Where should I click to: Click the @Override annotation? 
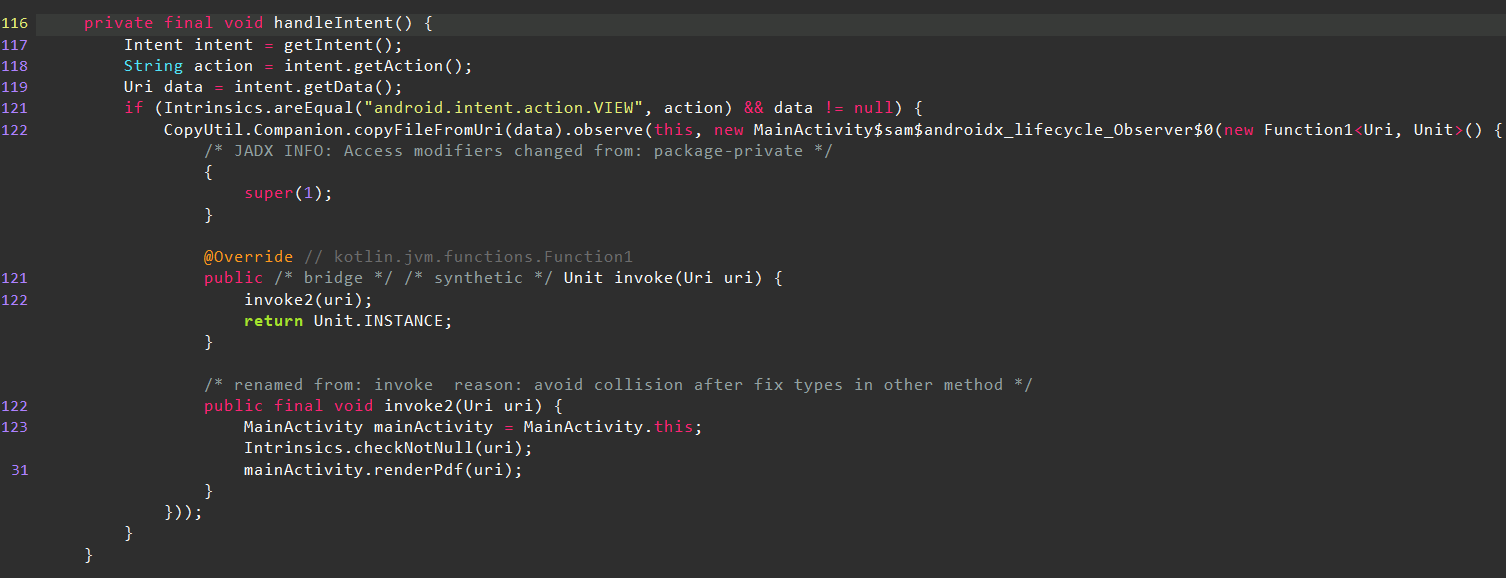[248, 257]
